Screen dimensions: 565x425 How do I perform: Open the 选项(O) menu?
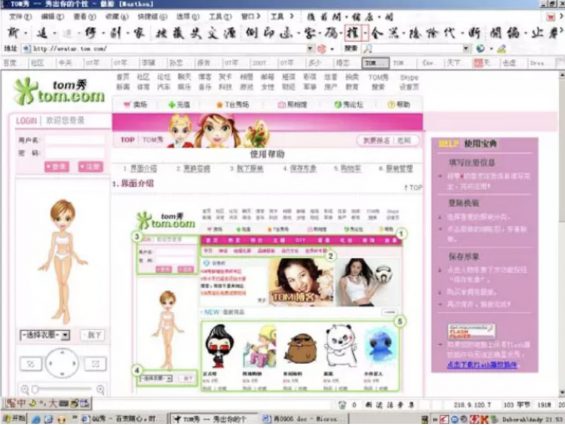(187, 17)
